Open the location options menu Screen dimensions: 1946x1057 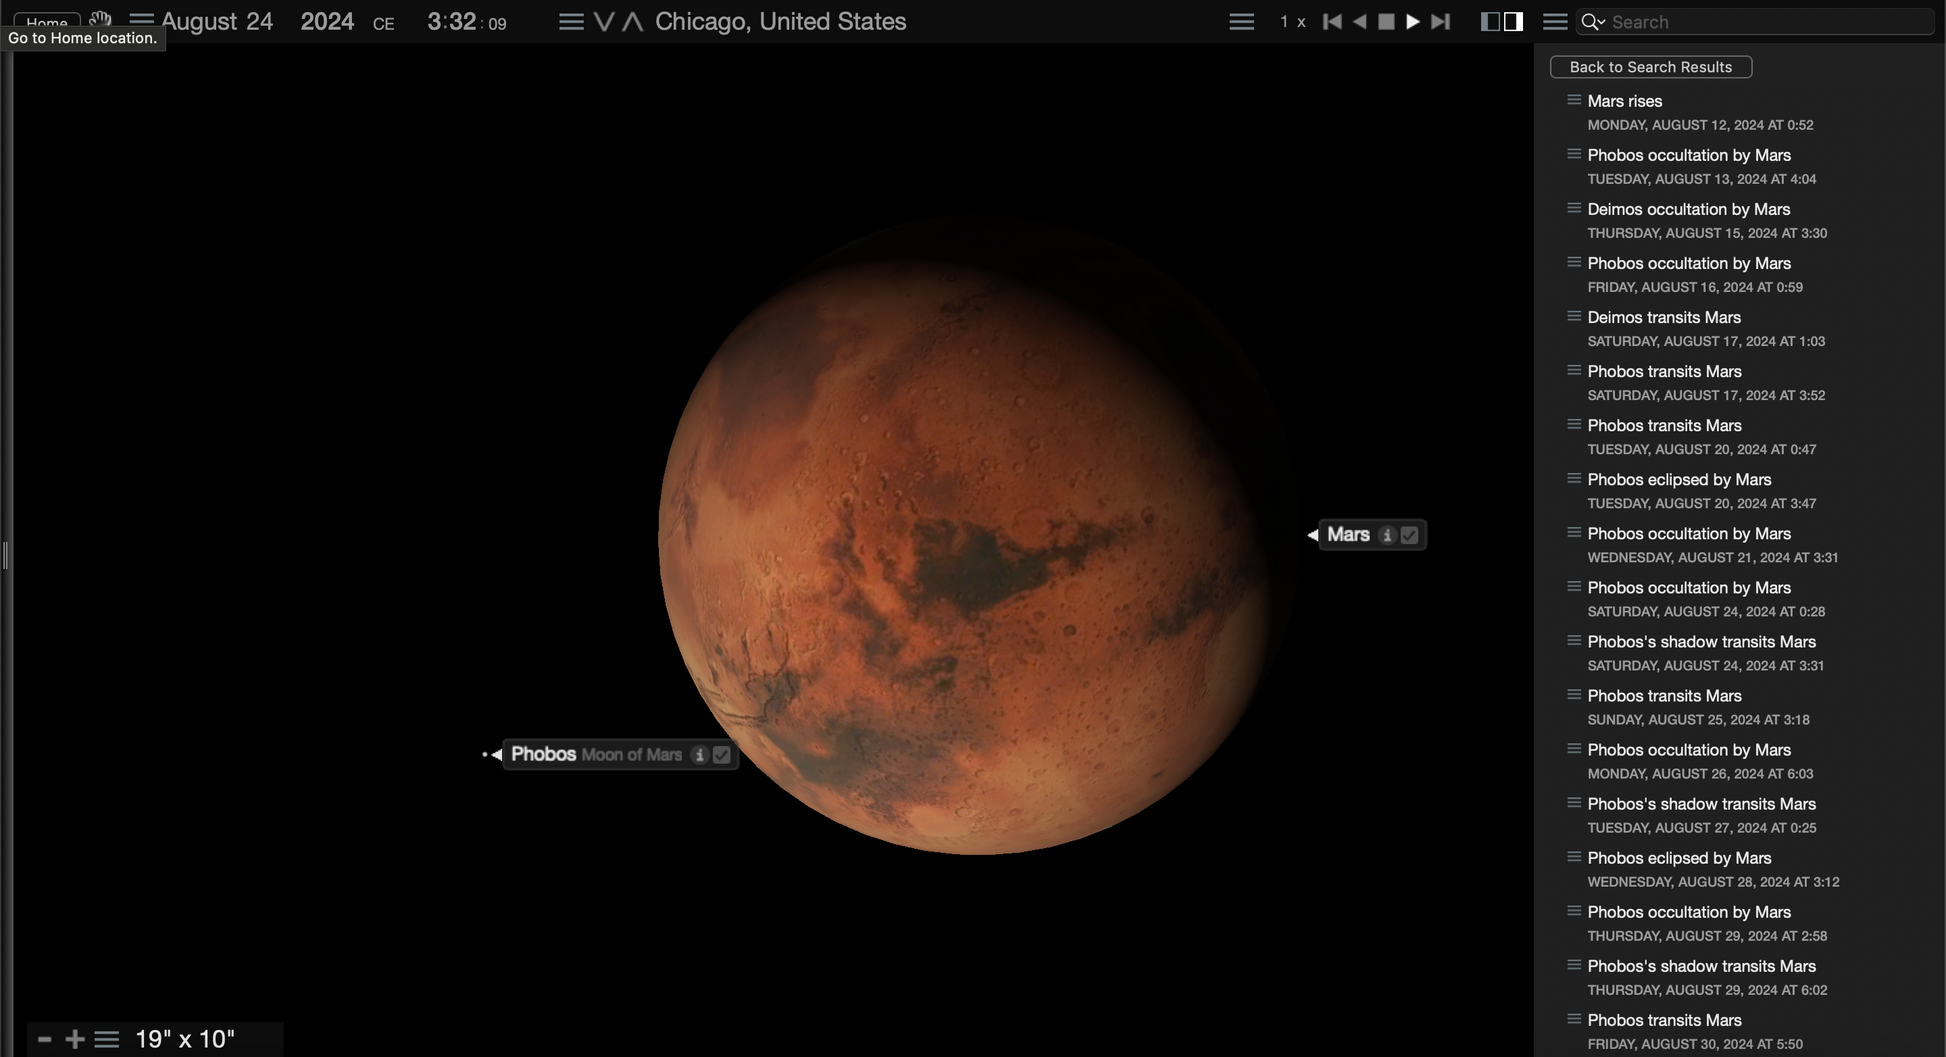[x=571, y=21]
